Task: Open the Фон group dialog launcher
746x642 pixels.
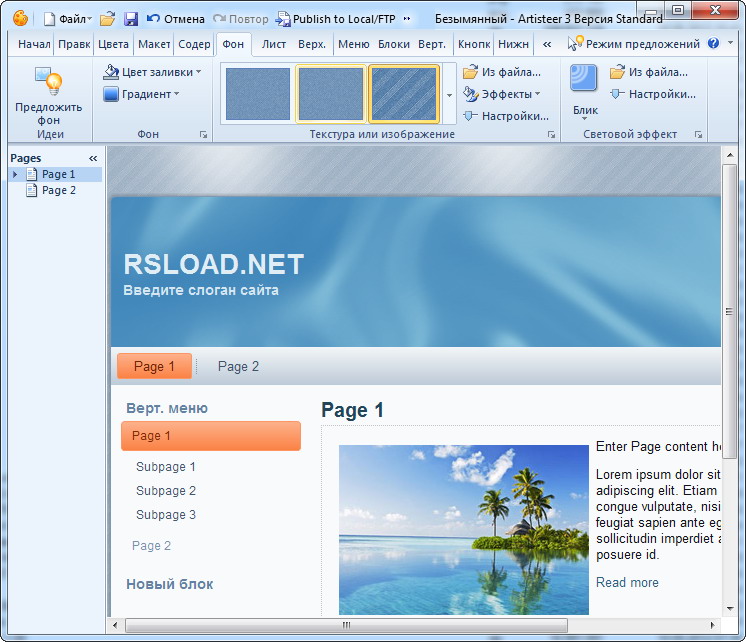Action: [x=204, y=135]
